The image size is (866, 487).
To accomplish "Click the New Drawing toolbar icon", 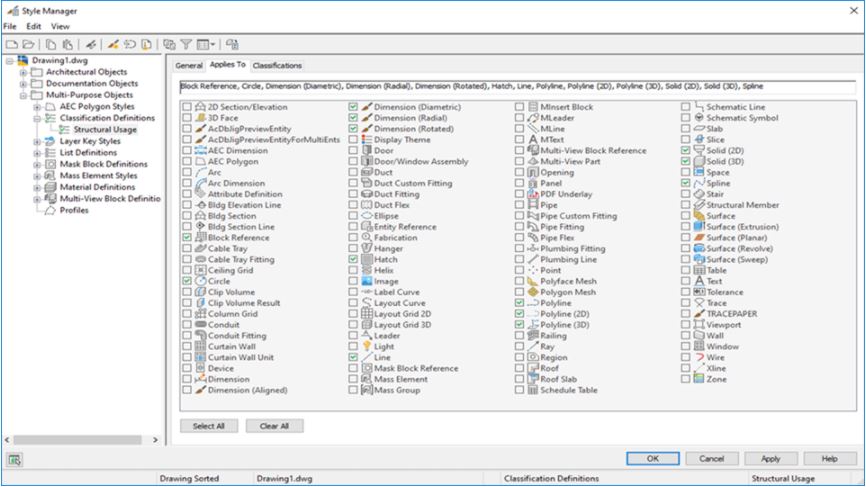I will 9,45.
